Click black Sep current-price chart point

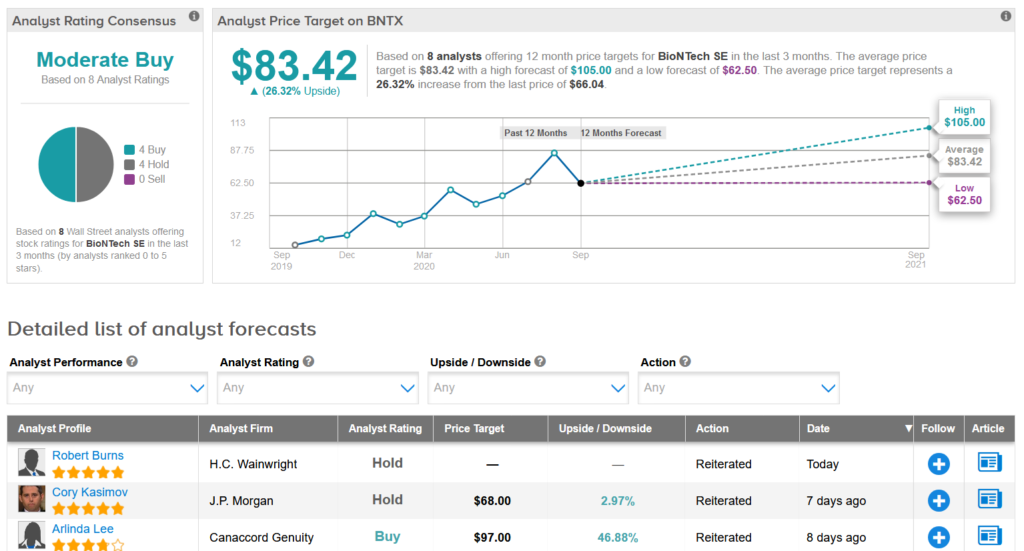(x=581, y=183)
